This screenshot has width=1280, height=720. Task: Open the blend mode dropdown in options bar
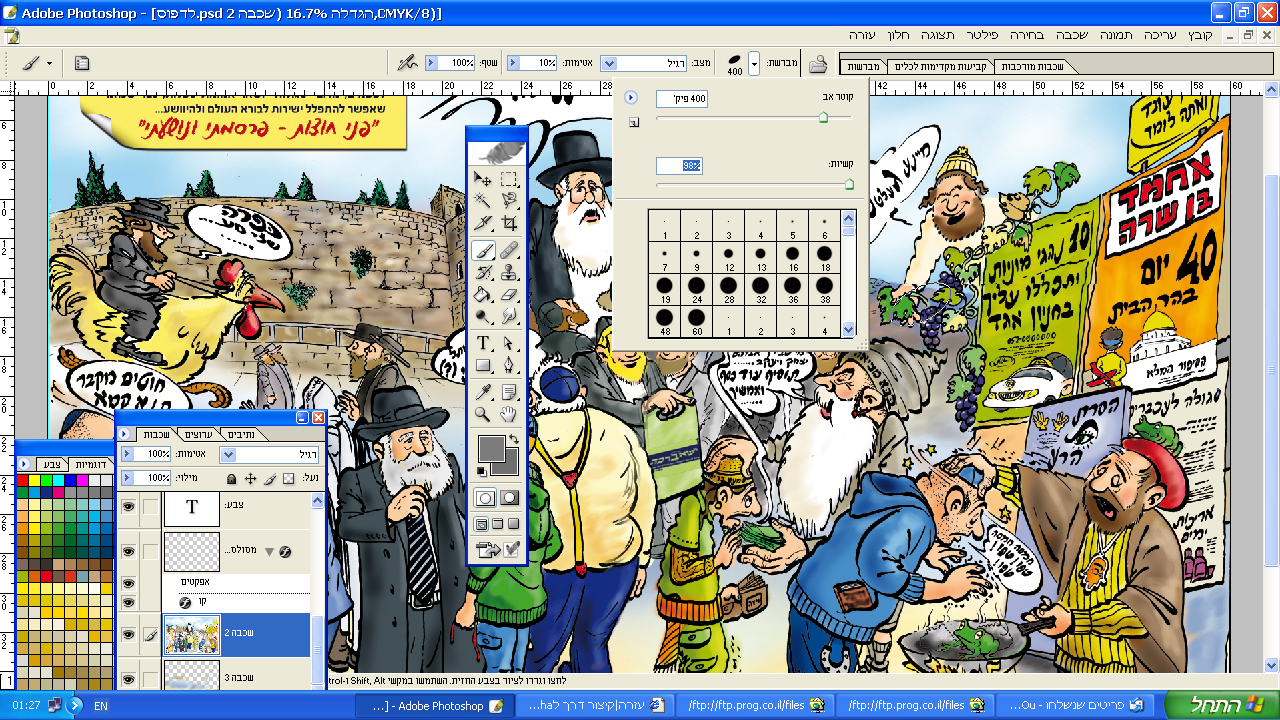click(x=609, y=63)
